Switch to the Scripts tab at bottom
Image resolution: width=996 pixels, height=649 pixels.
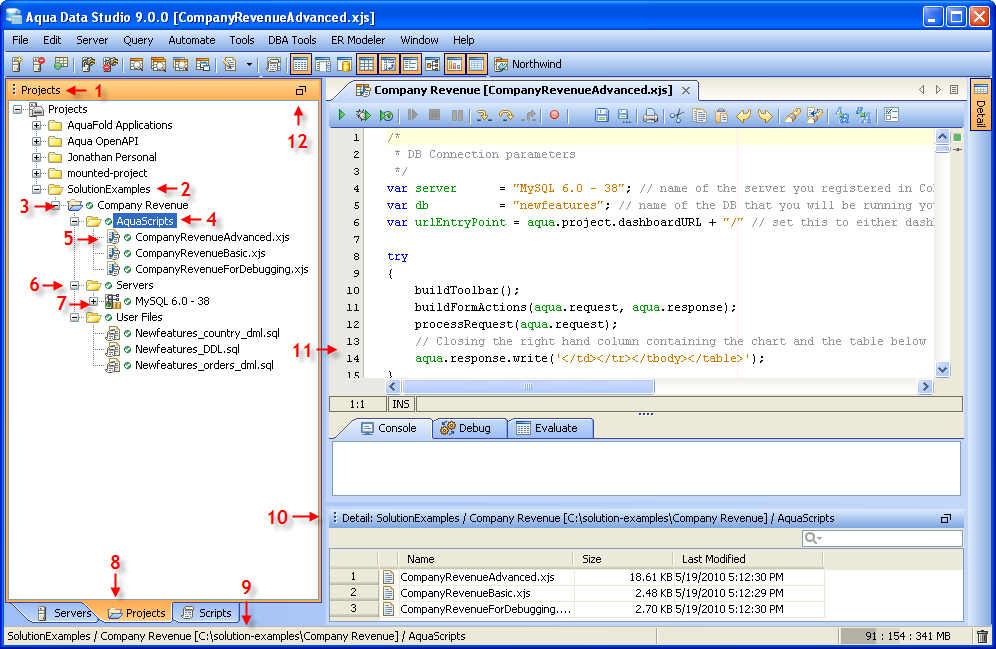[205, 613]
